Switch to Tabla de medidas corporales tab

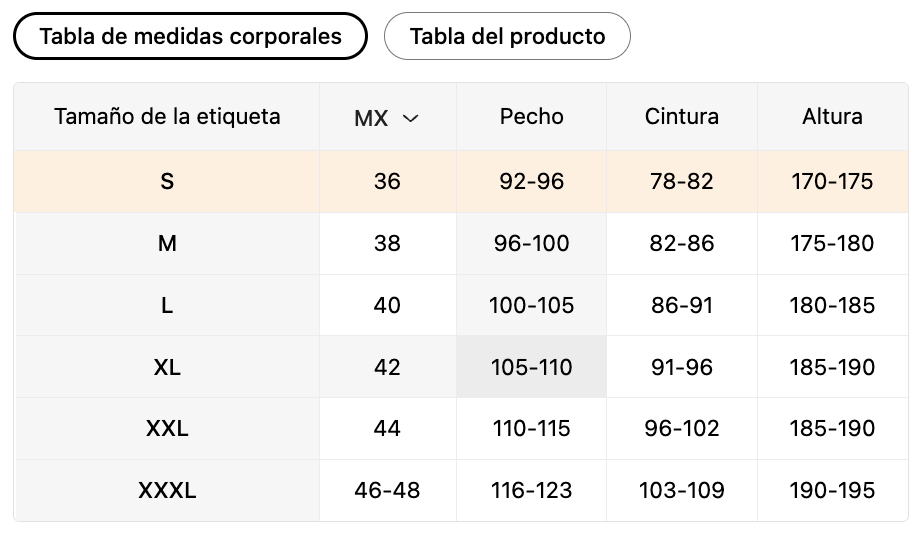[x=190, y=37]
